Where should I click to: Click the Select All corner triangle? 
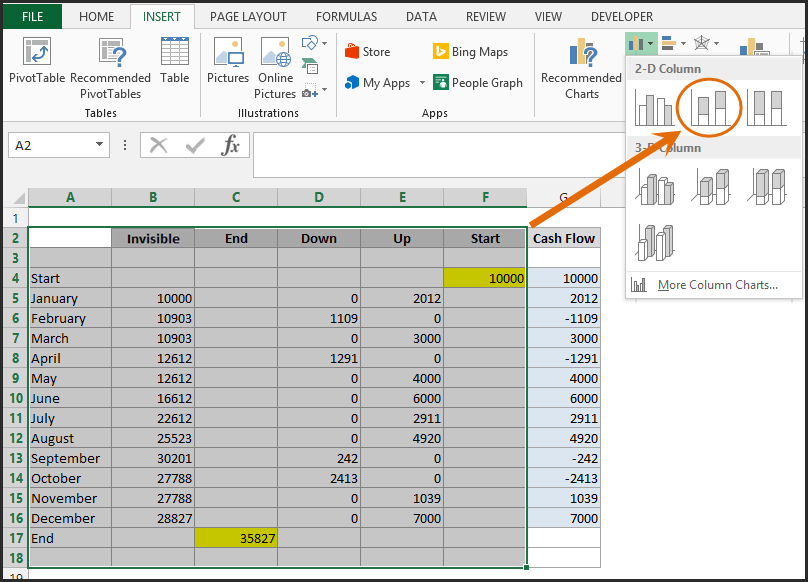point(19,198)
